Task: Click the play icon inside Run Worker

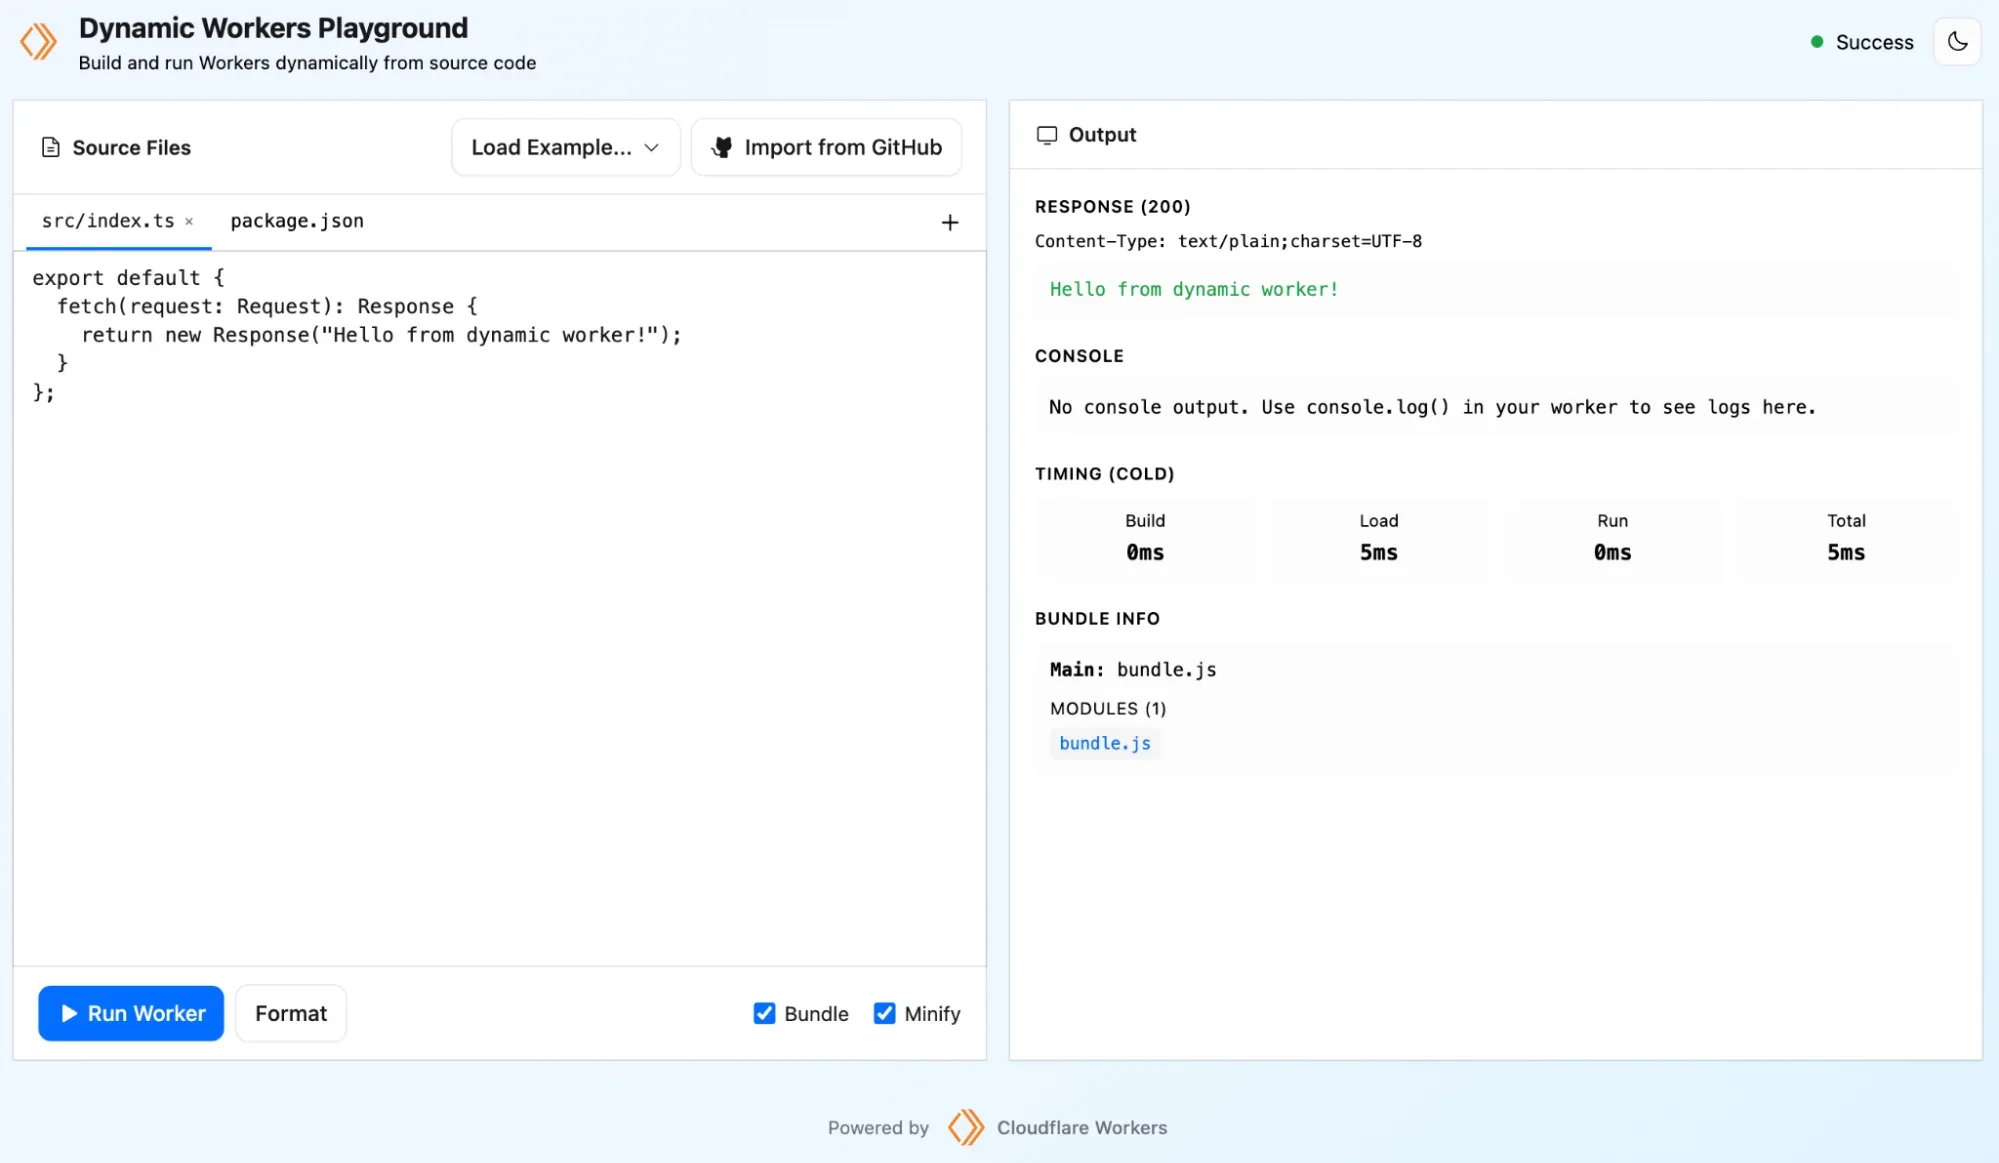Action: point(68,1013)
